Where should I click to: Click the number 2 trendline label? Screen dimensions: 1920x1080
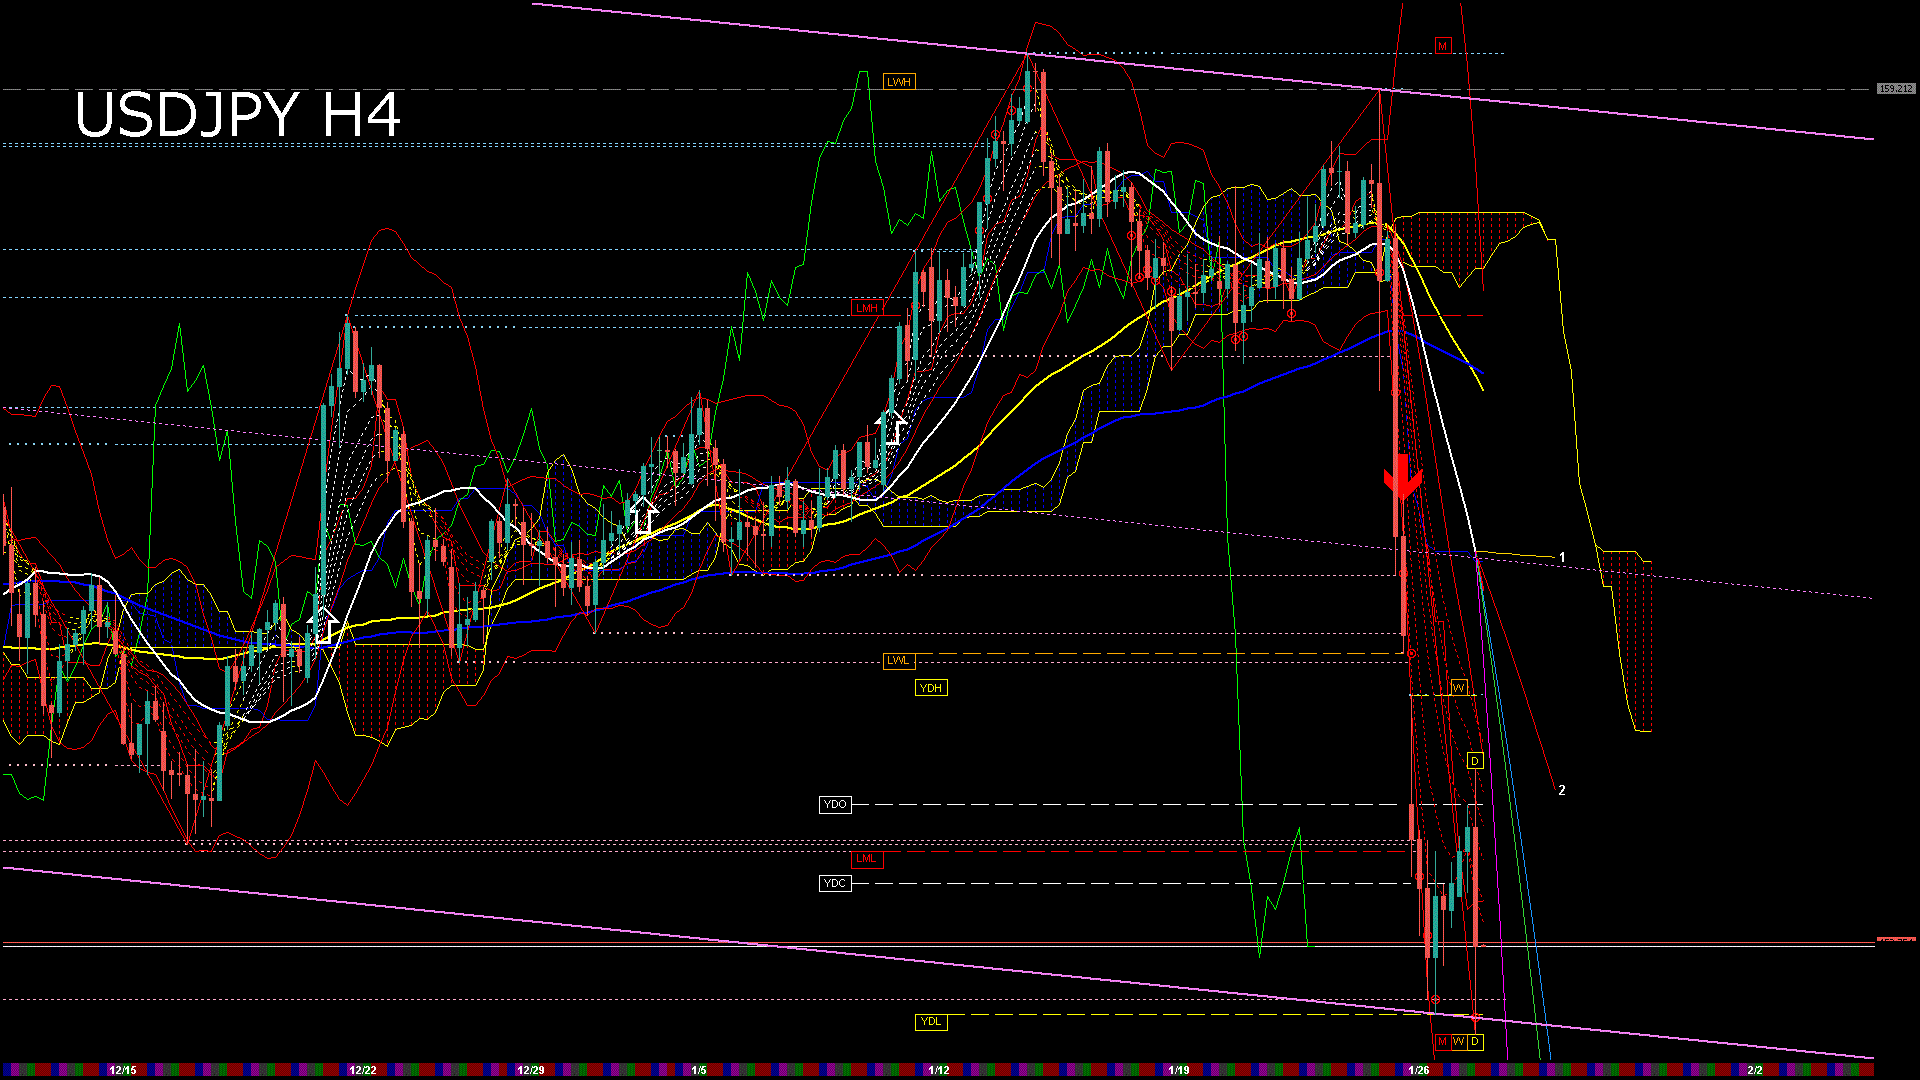point(1562,790)
